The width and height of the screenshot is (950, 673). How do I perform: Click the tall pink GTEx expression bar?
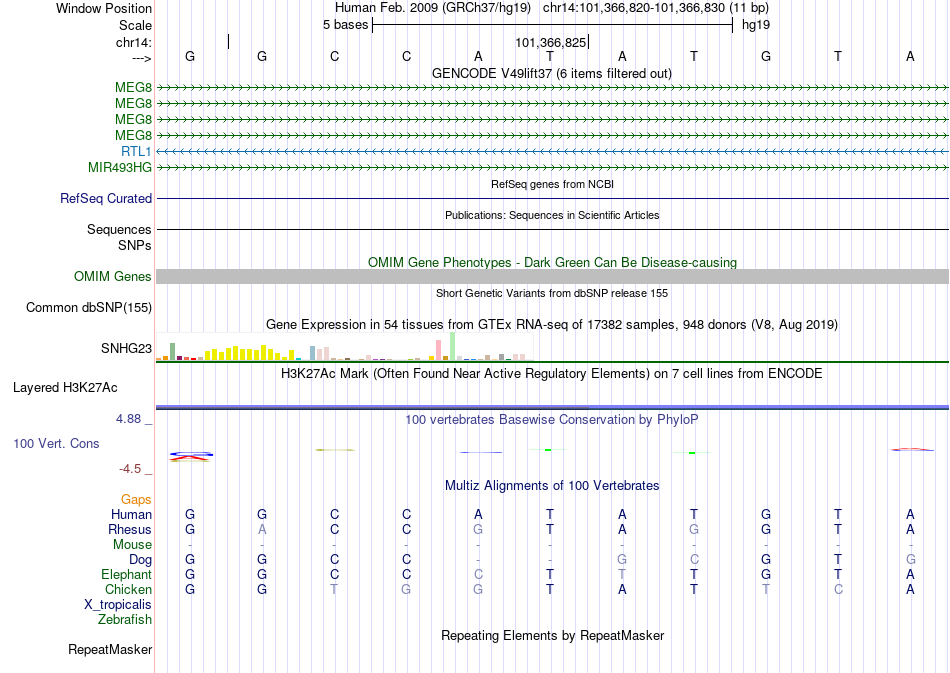[439, 350]
